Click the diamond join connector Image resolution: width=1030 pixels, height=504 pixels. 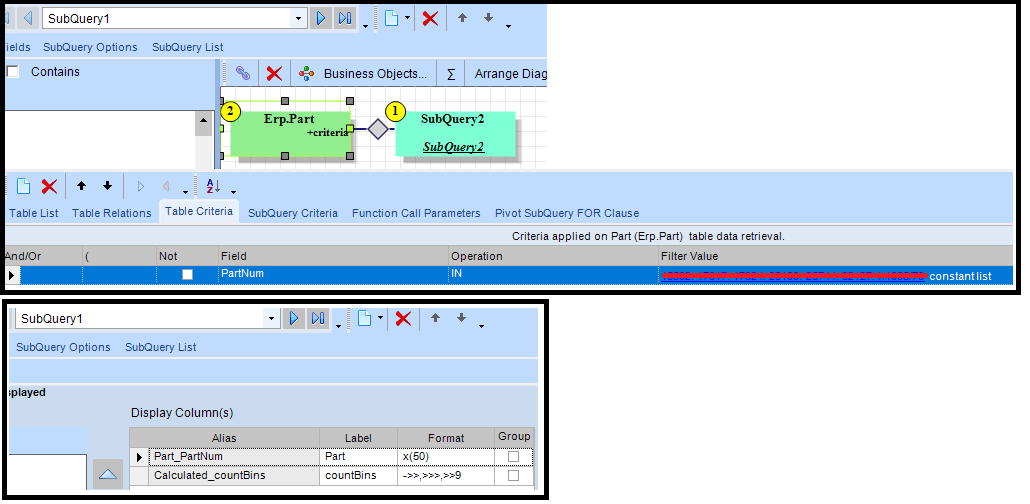(378, 129)
